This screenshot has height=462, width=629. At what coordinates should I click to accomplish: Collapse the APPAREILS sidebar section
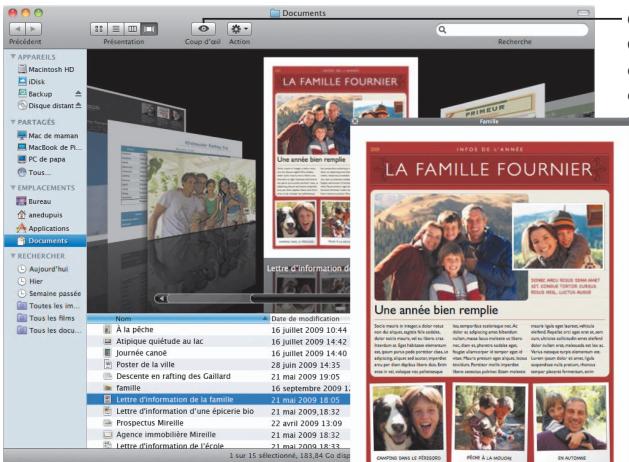coord(13,57)
